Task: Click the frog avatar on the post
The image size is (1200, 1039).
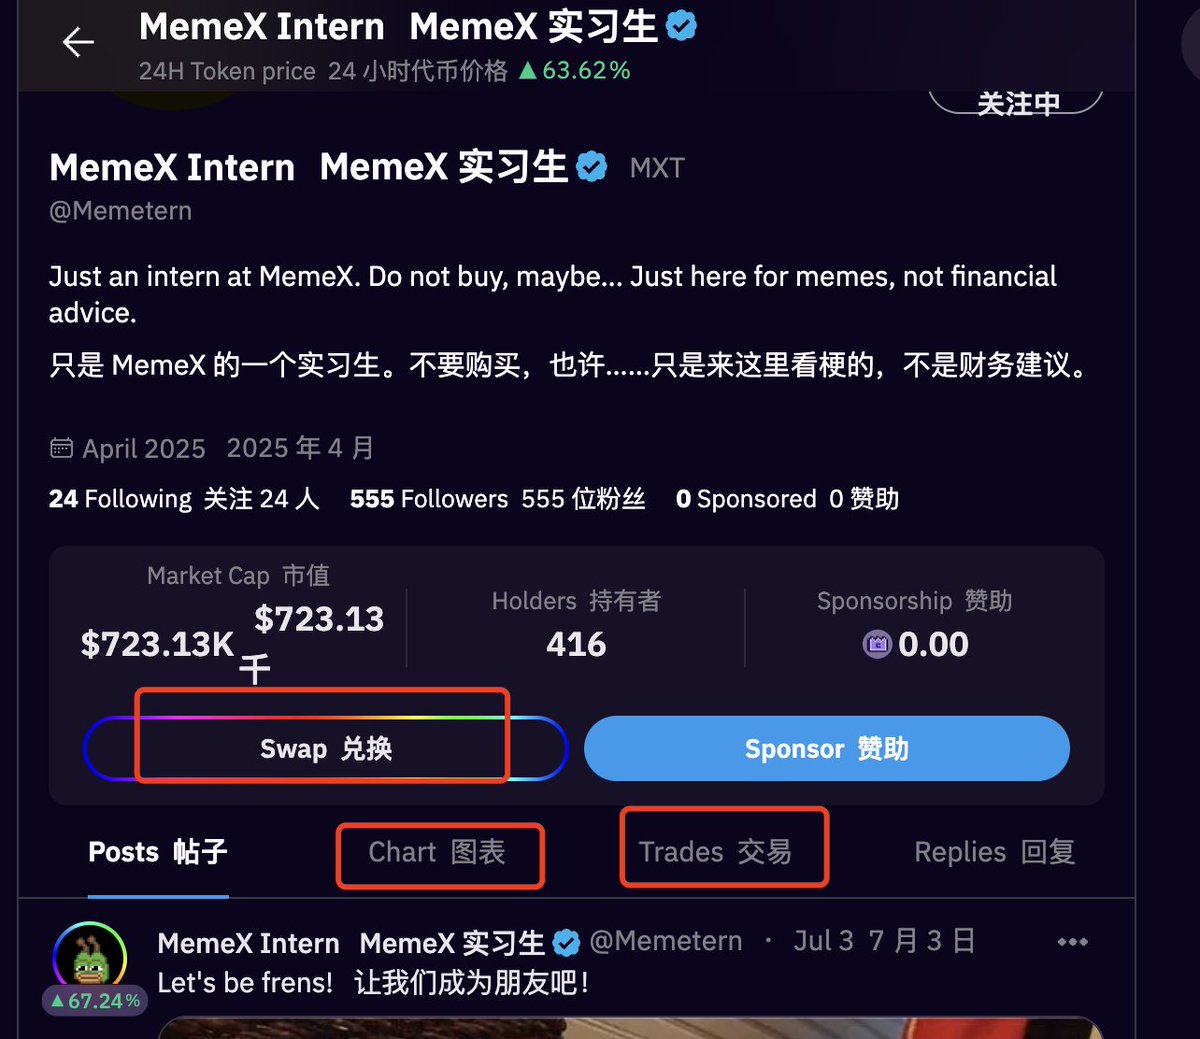Action: 90,958
